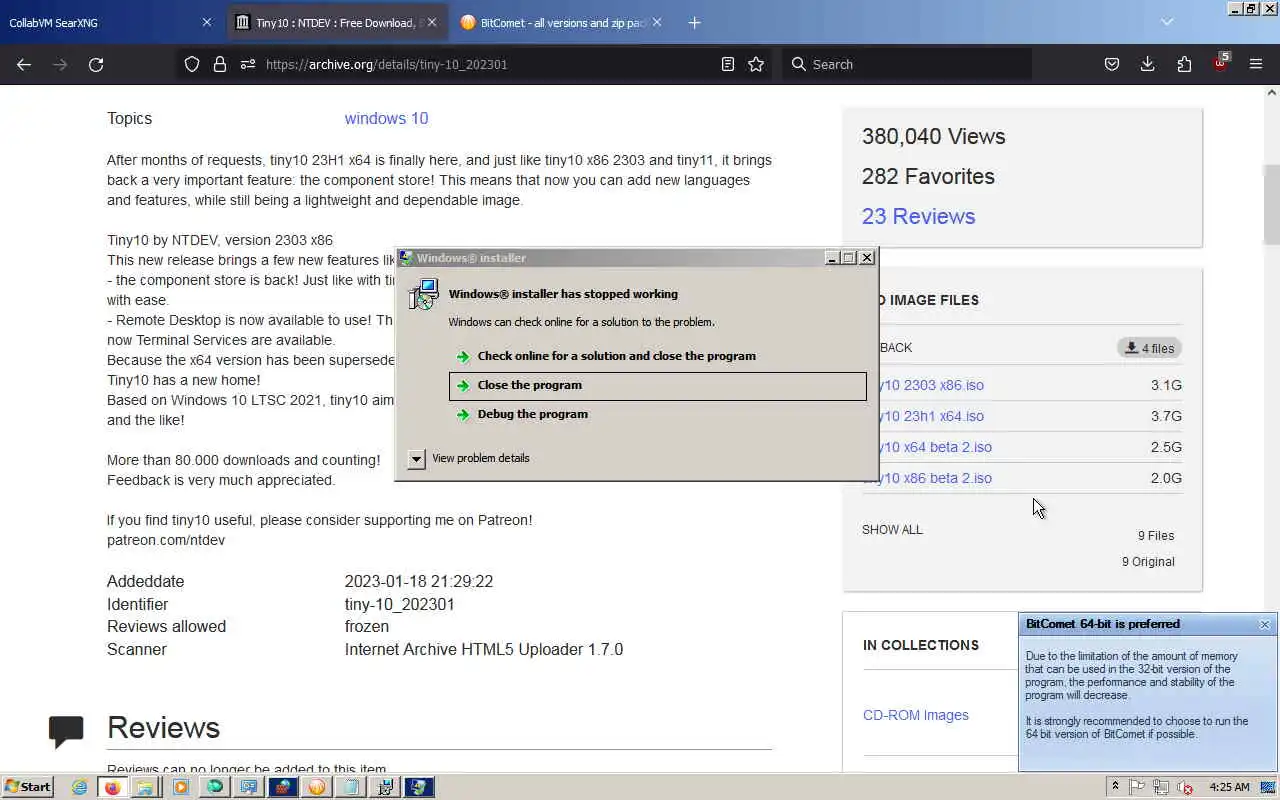Click the page vertical scrollbar thumb
Image resolution: width=1280 pixels, height=800 pixels.
(1271, 204)
